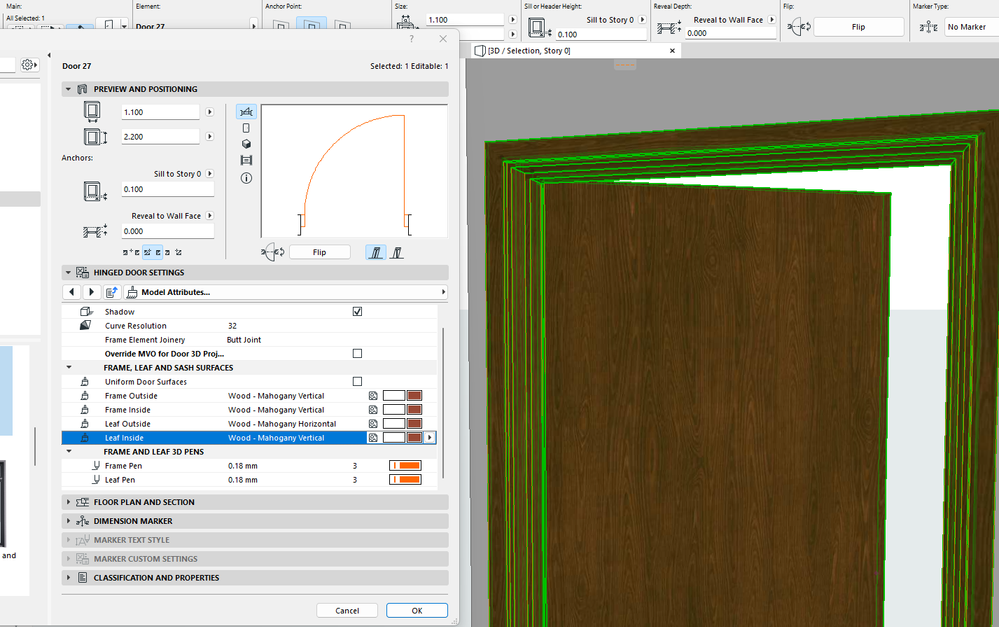Screen dimensions: 999x627
Task: Go to next settings page arrow
Action: click(91, 292)
